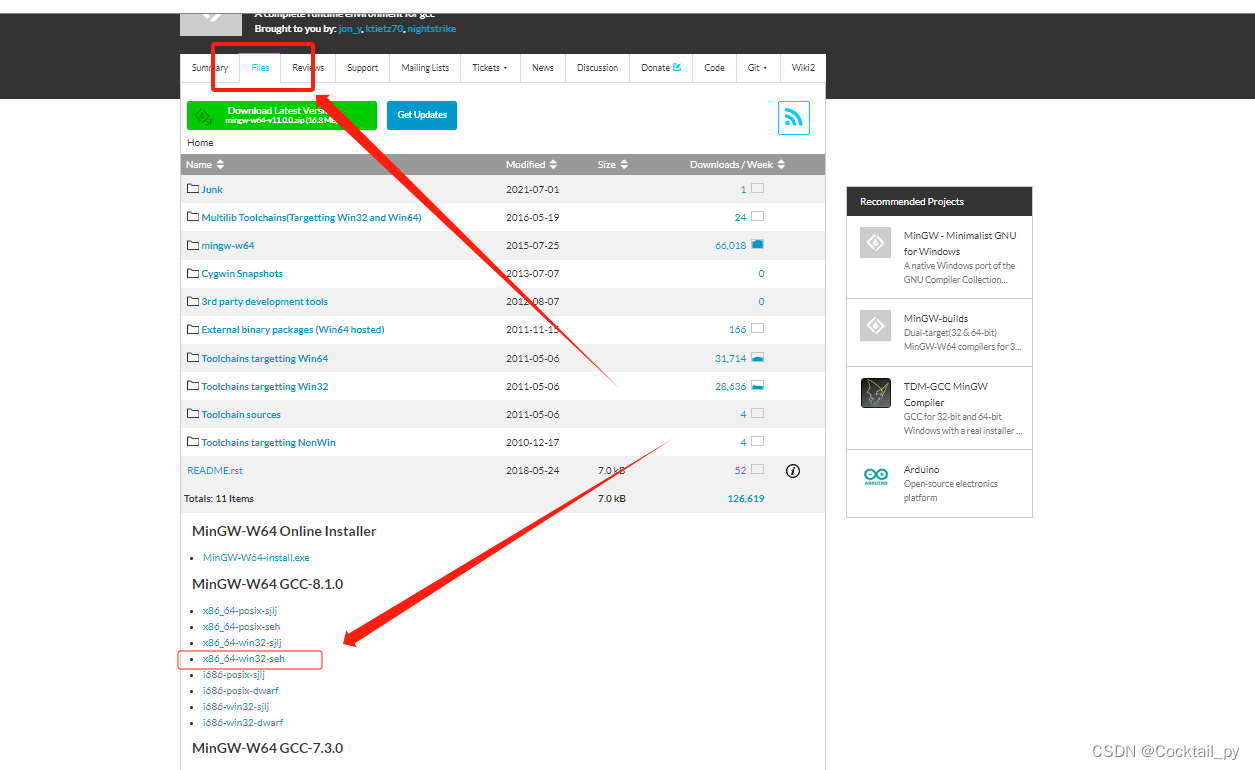This screenshot has height=770, width=1255.
Task: Go to the Support tab
Action: pos(362,68)
